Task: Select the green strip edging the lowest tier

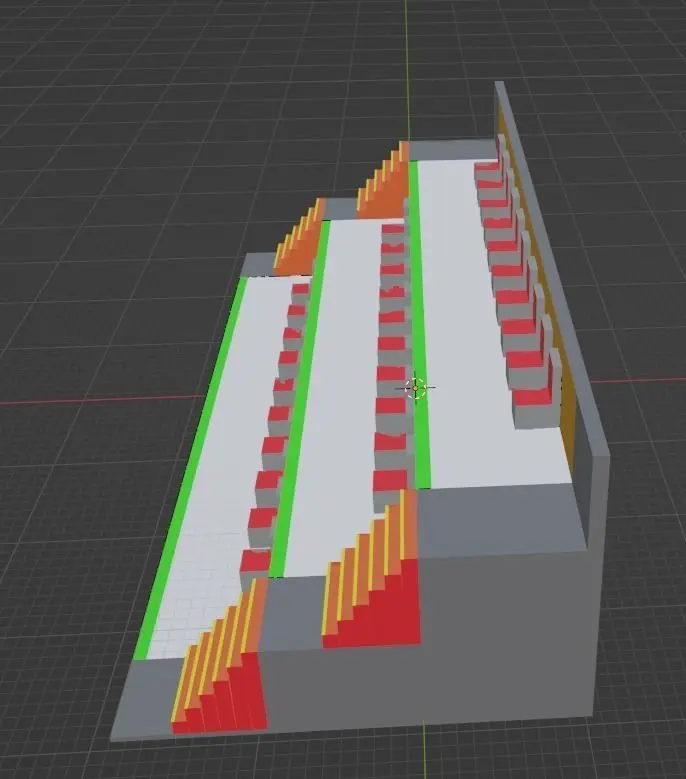Action: 191,467
